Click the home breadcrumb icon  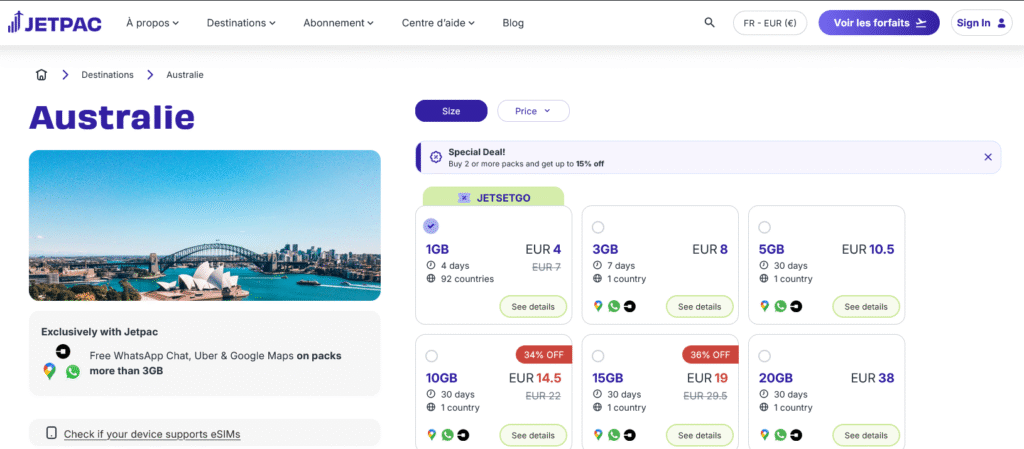41,75
